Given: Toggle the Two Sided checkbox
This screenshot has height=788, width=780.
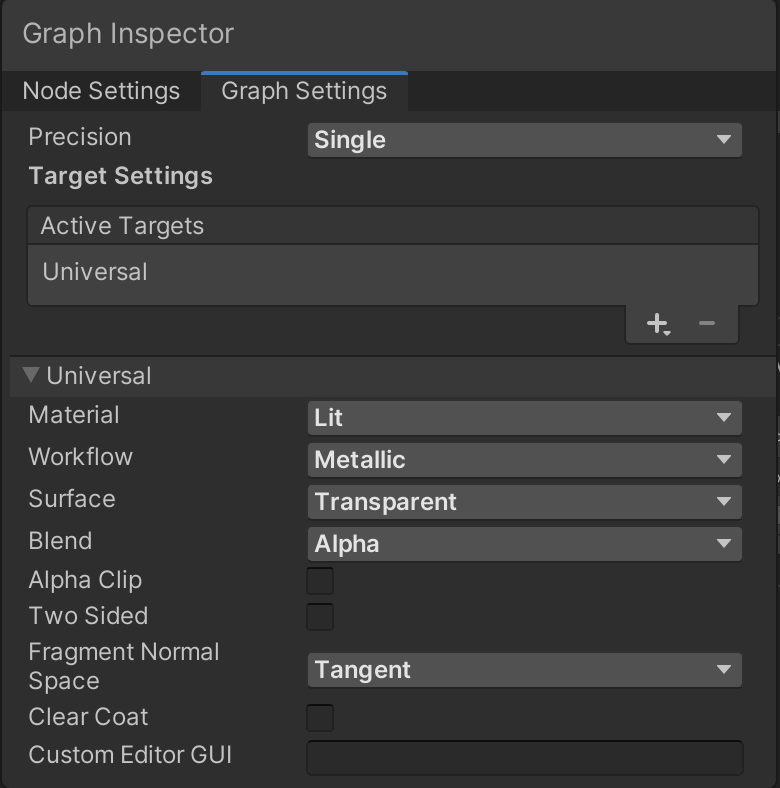Looking at the screenshot, I should point(320,617).
